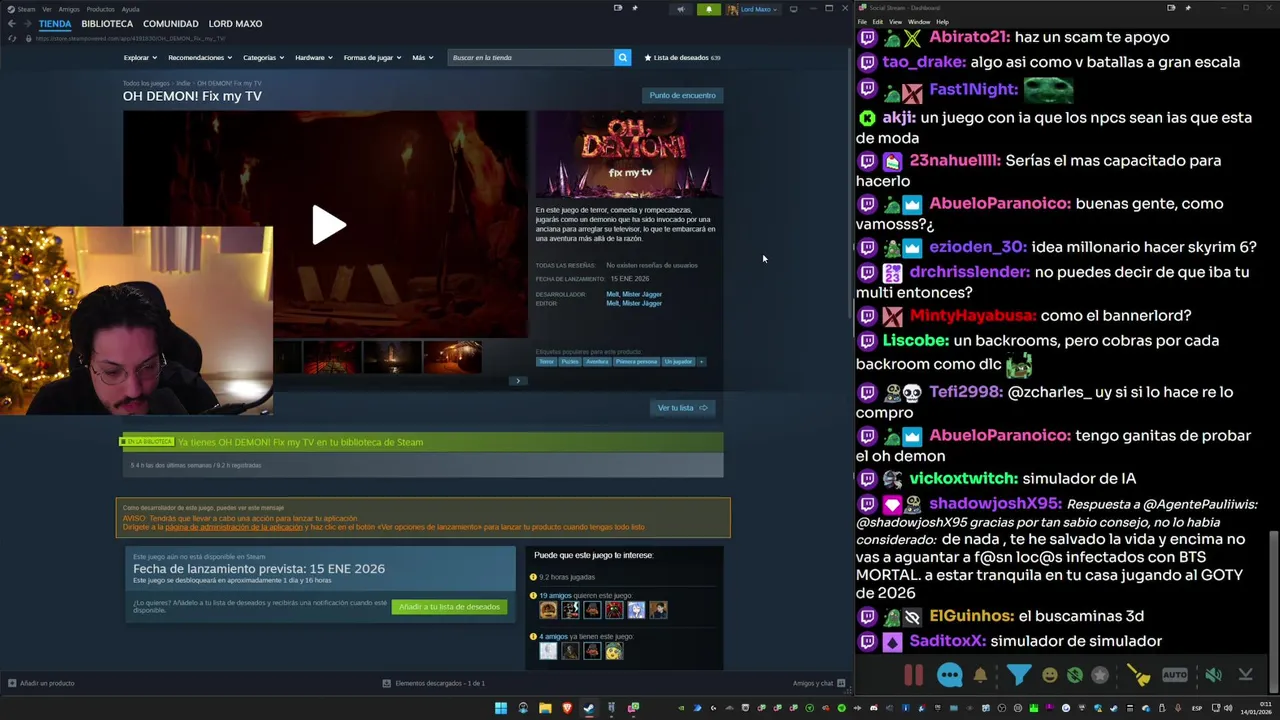
Task: Expand the Formas de jugar dropdown
Action: pos(372,57)
